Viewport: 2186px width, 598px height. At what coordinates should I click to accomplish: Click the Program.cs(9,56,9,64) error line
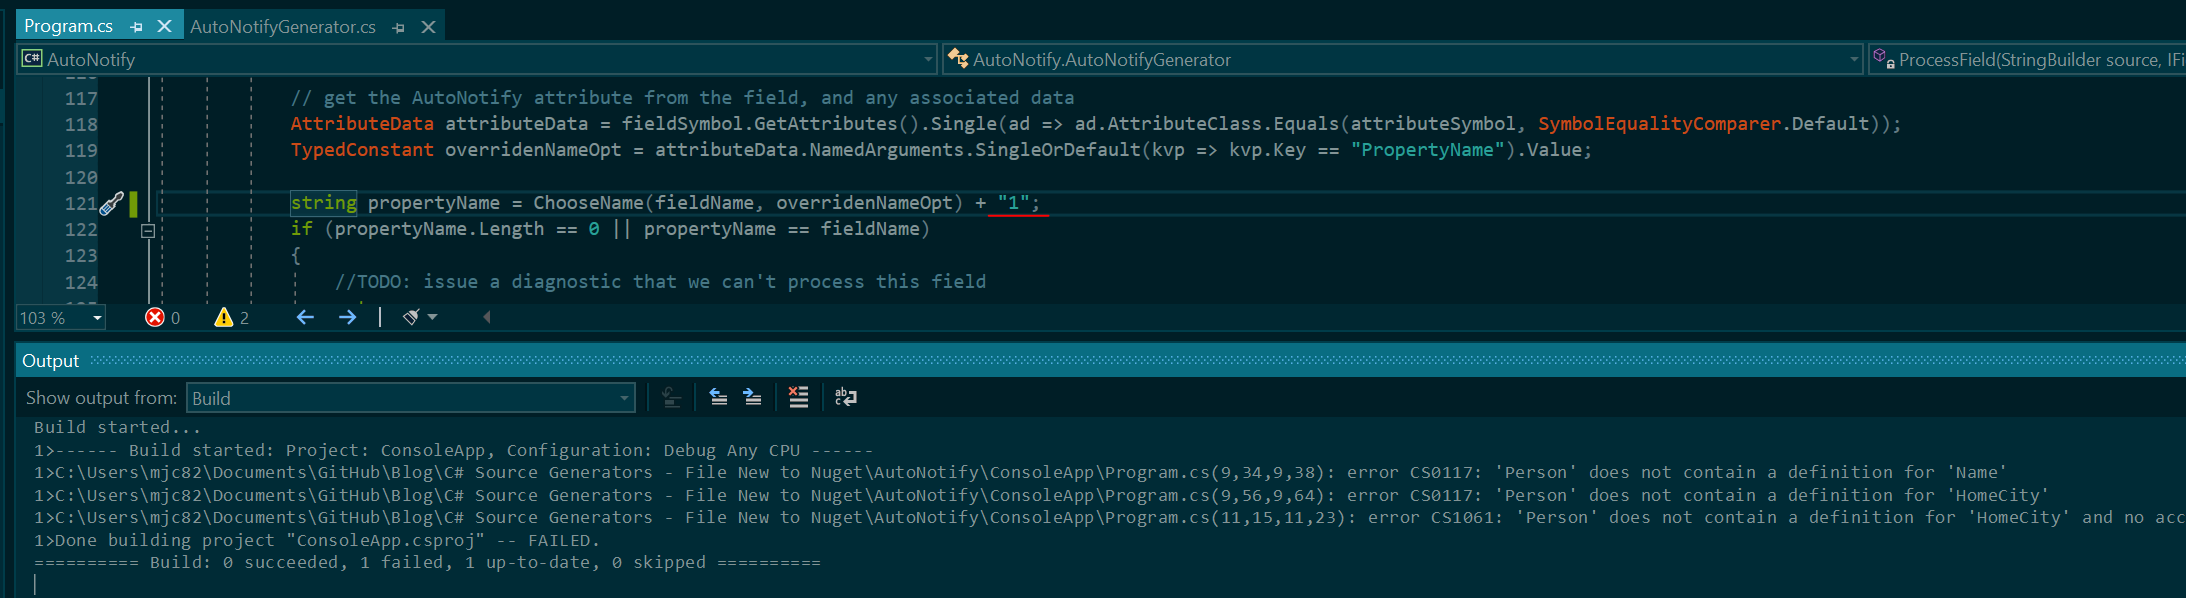(x=1041, y=495)
